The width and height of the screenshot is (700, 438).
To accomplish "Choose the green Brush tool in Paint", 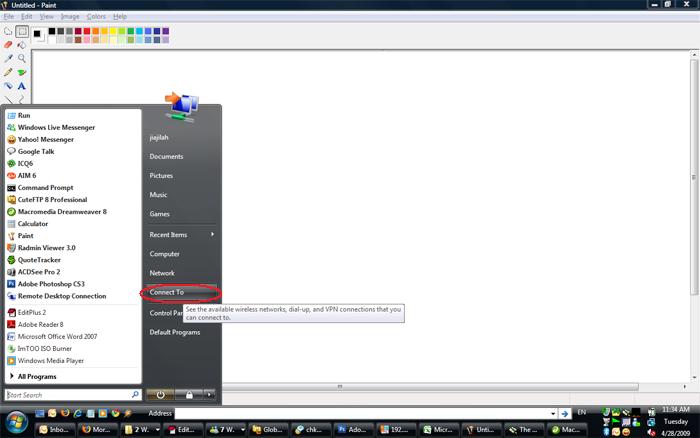I will [x=21, y=72].
